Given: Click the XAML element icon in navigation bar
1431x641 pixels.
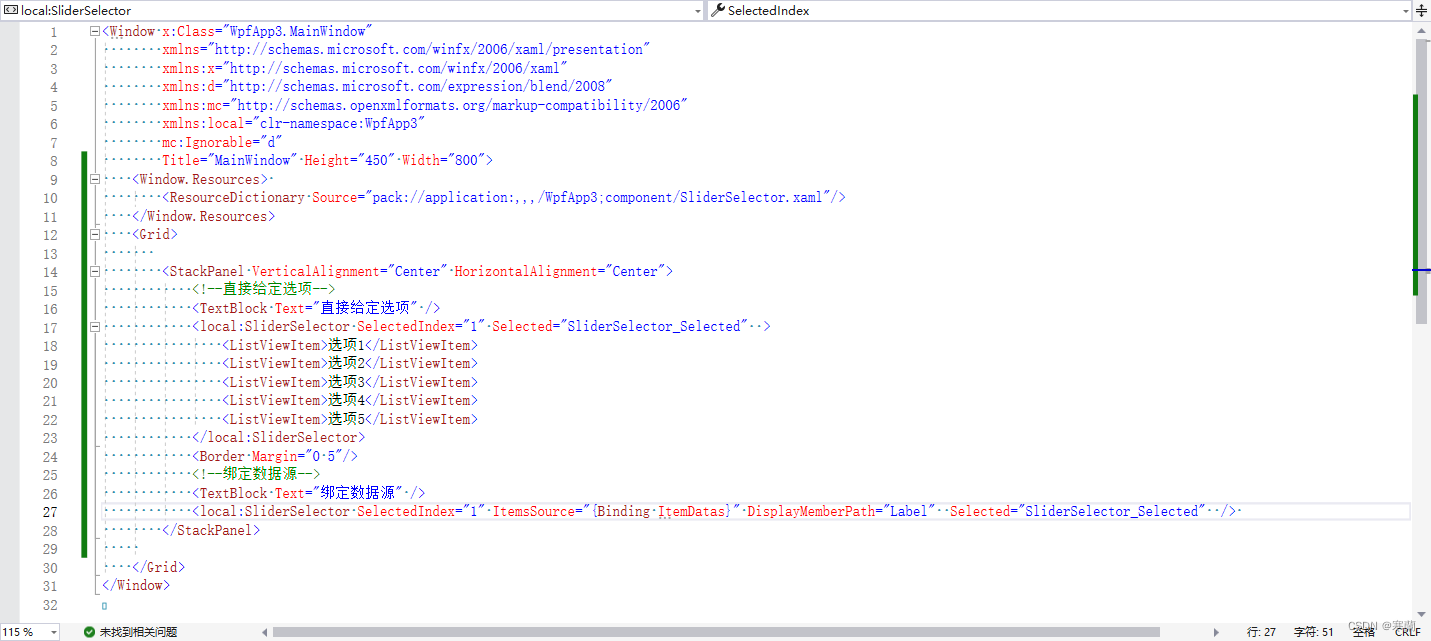Looking at the screenshot, I should [x=11, y=10].
